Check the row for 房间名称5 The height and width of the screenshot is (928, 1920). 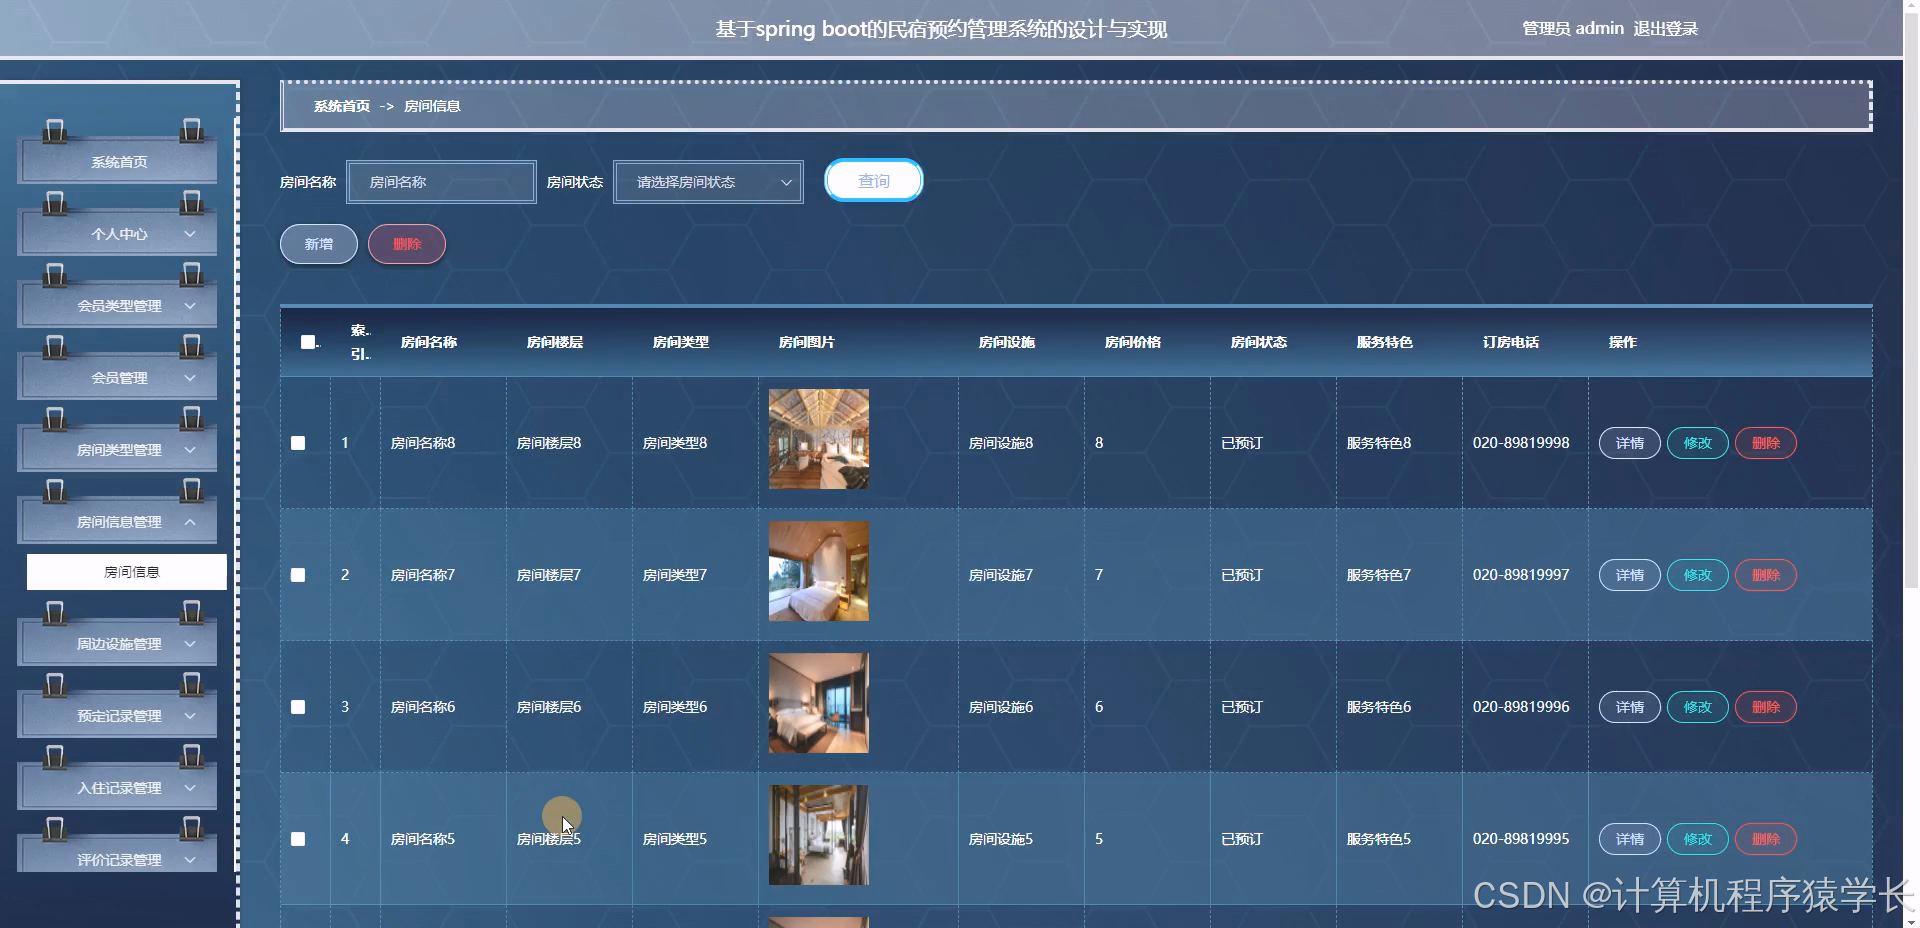click(x=298, y=839)
